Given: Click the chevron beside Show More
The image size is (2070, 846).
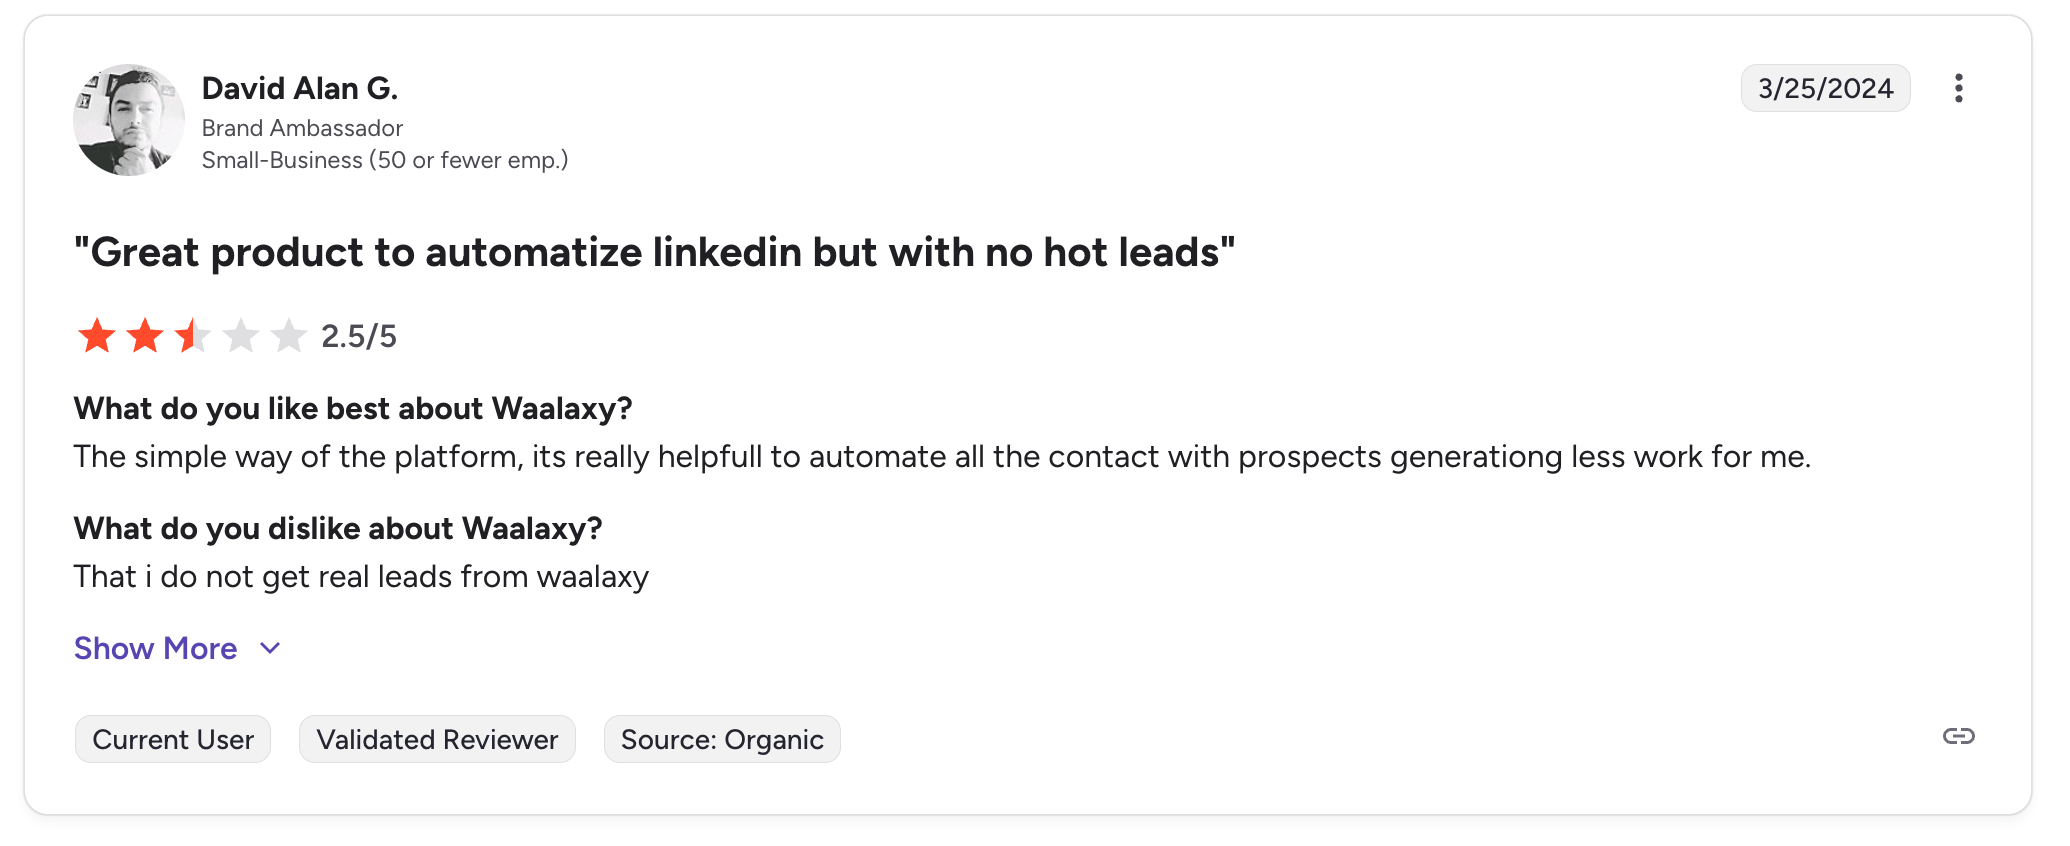Looking at the screenshot, I should point(270,649).
